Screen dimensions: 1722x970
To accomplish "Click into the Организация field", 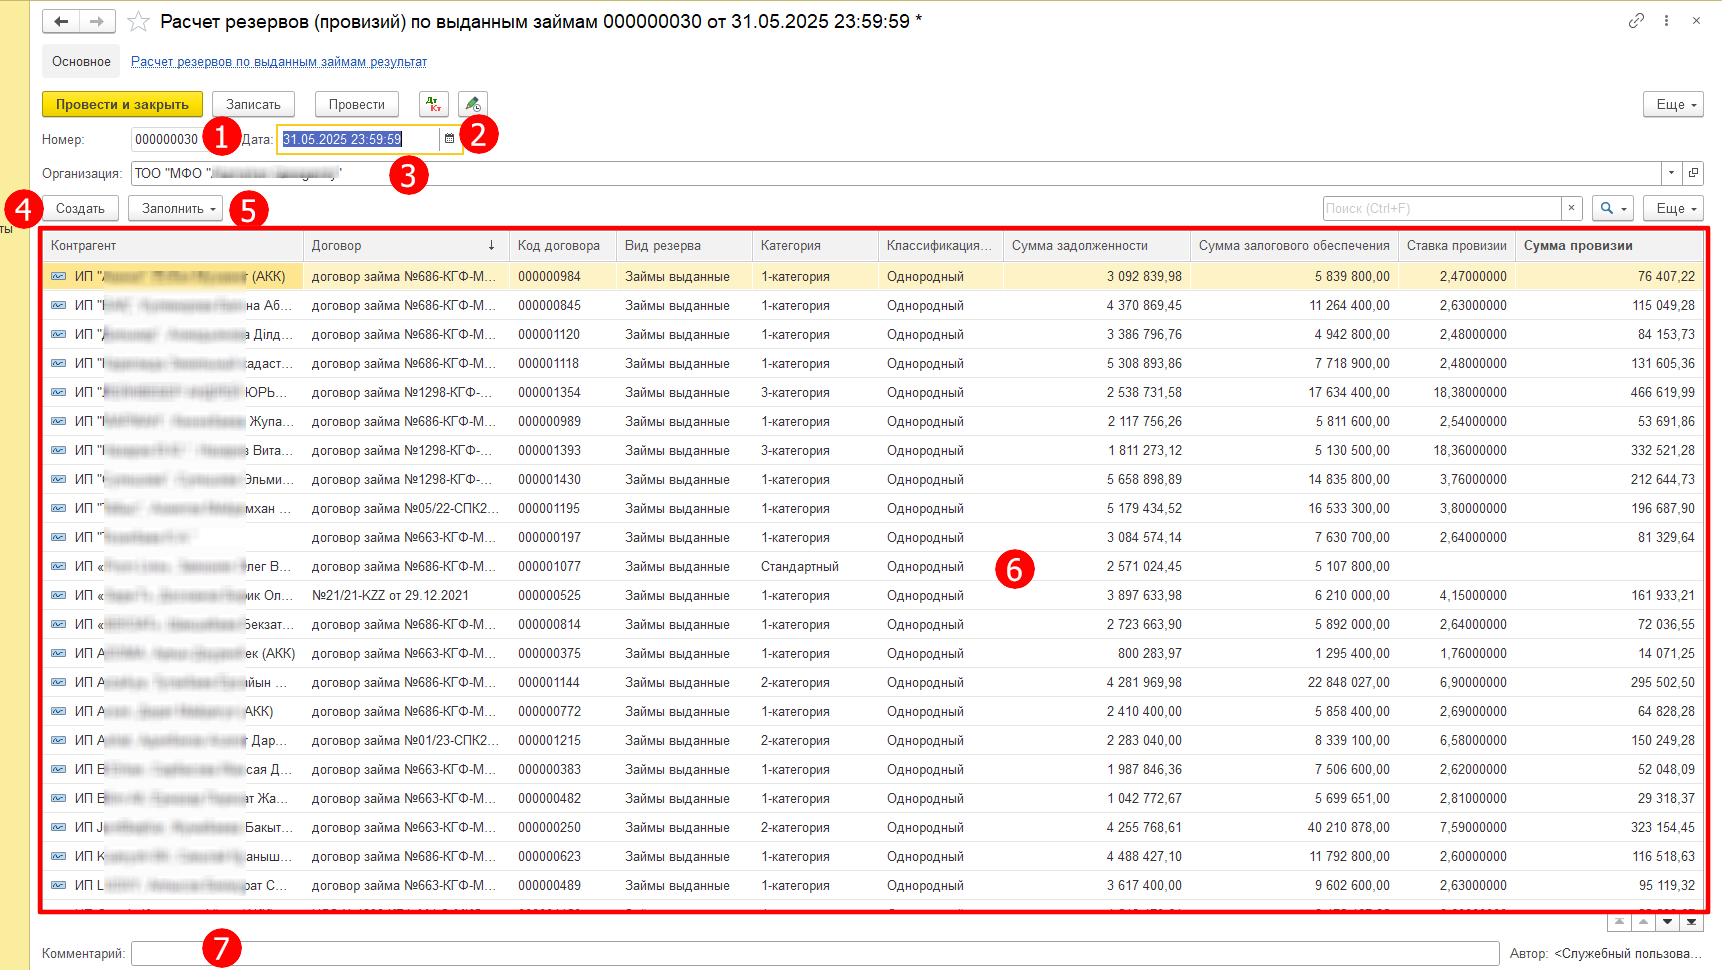I will click(895, 173).
